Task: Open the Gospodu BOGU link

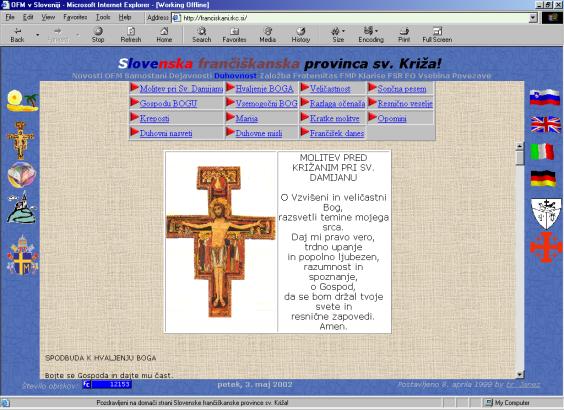Action: [168, 104]
